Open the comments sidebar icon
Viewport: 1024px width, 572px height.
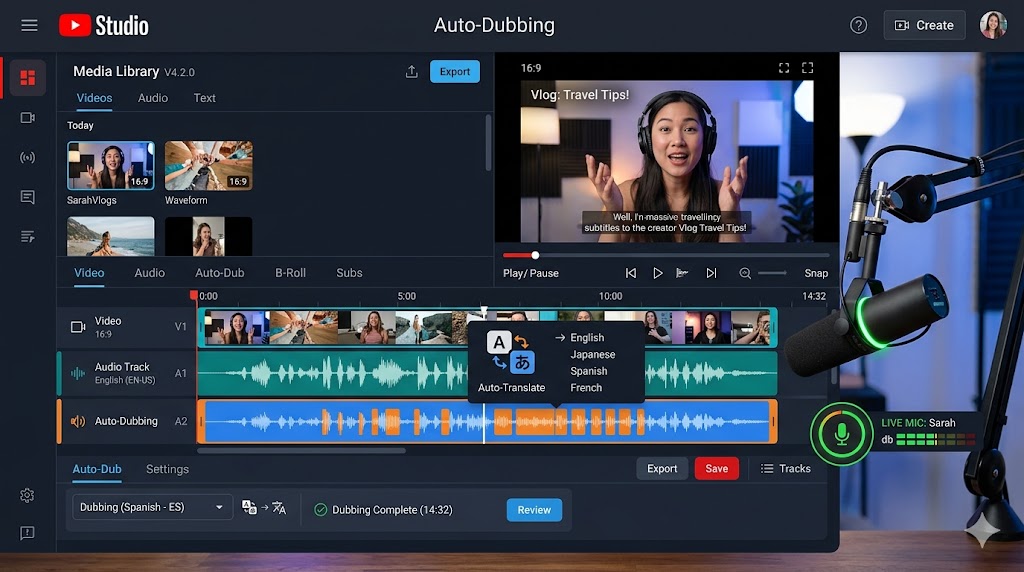click(x=27, y=197)
